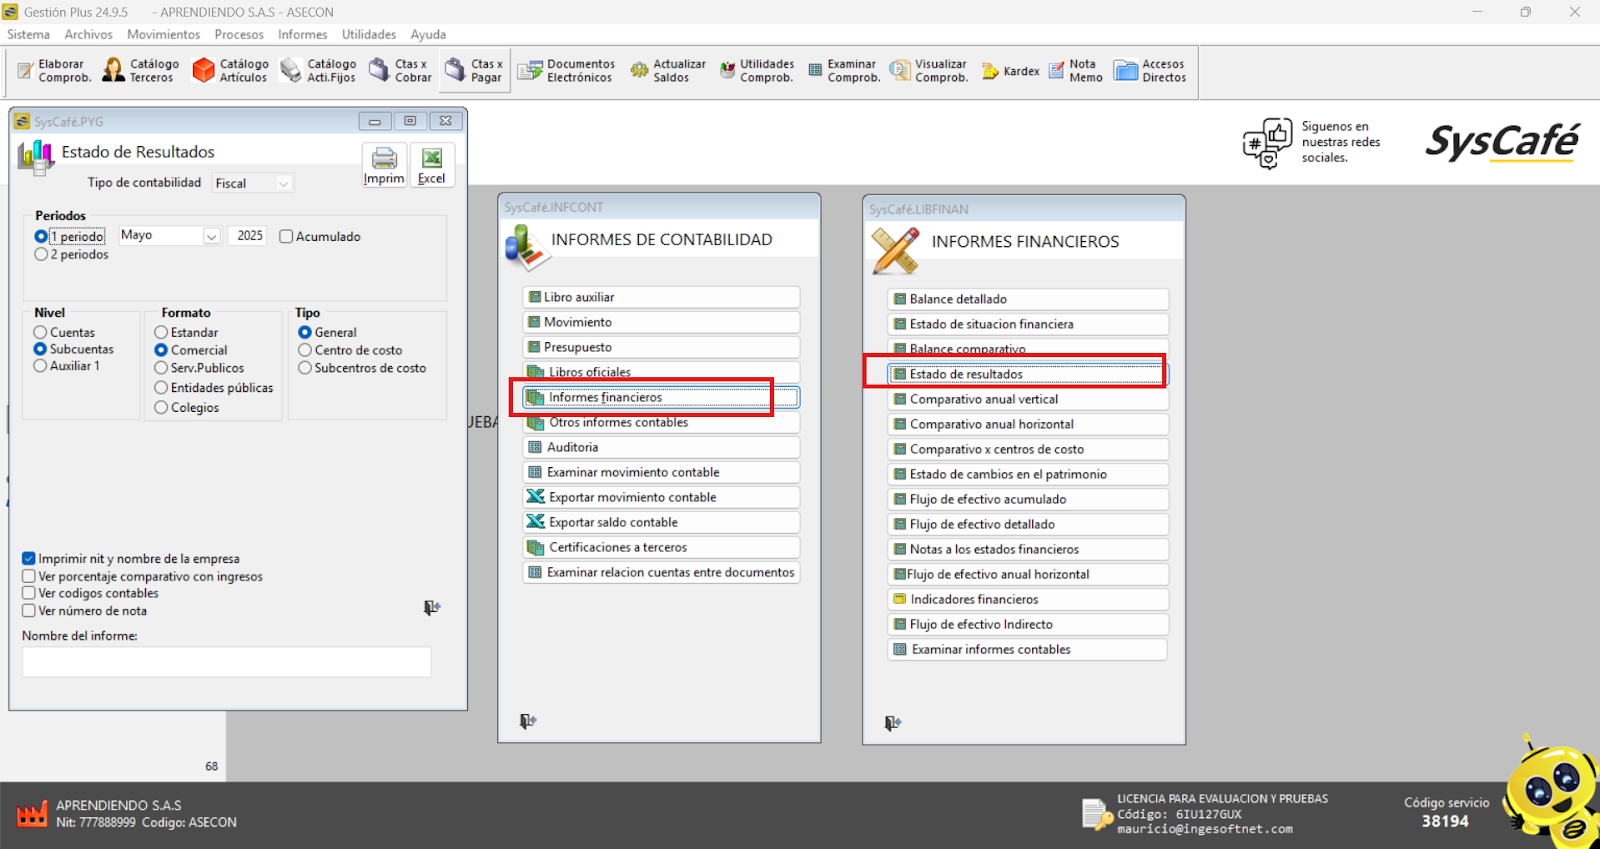The height and width of the screenshot is (849, 1600).
Task: Click the Imprimir printer icon
Action: pos(384,165)
